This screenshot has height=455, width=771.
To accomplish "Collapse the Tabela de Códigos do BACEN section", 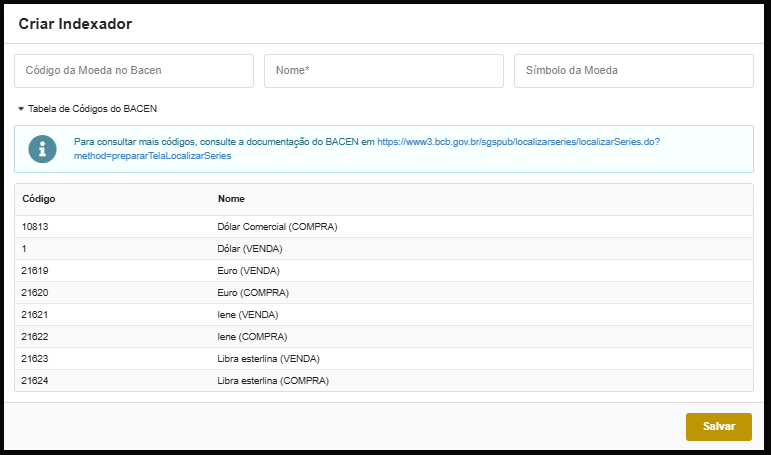I will (x=86, y=108).
